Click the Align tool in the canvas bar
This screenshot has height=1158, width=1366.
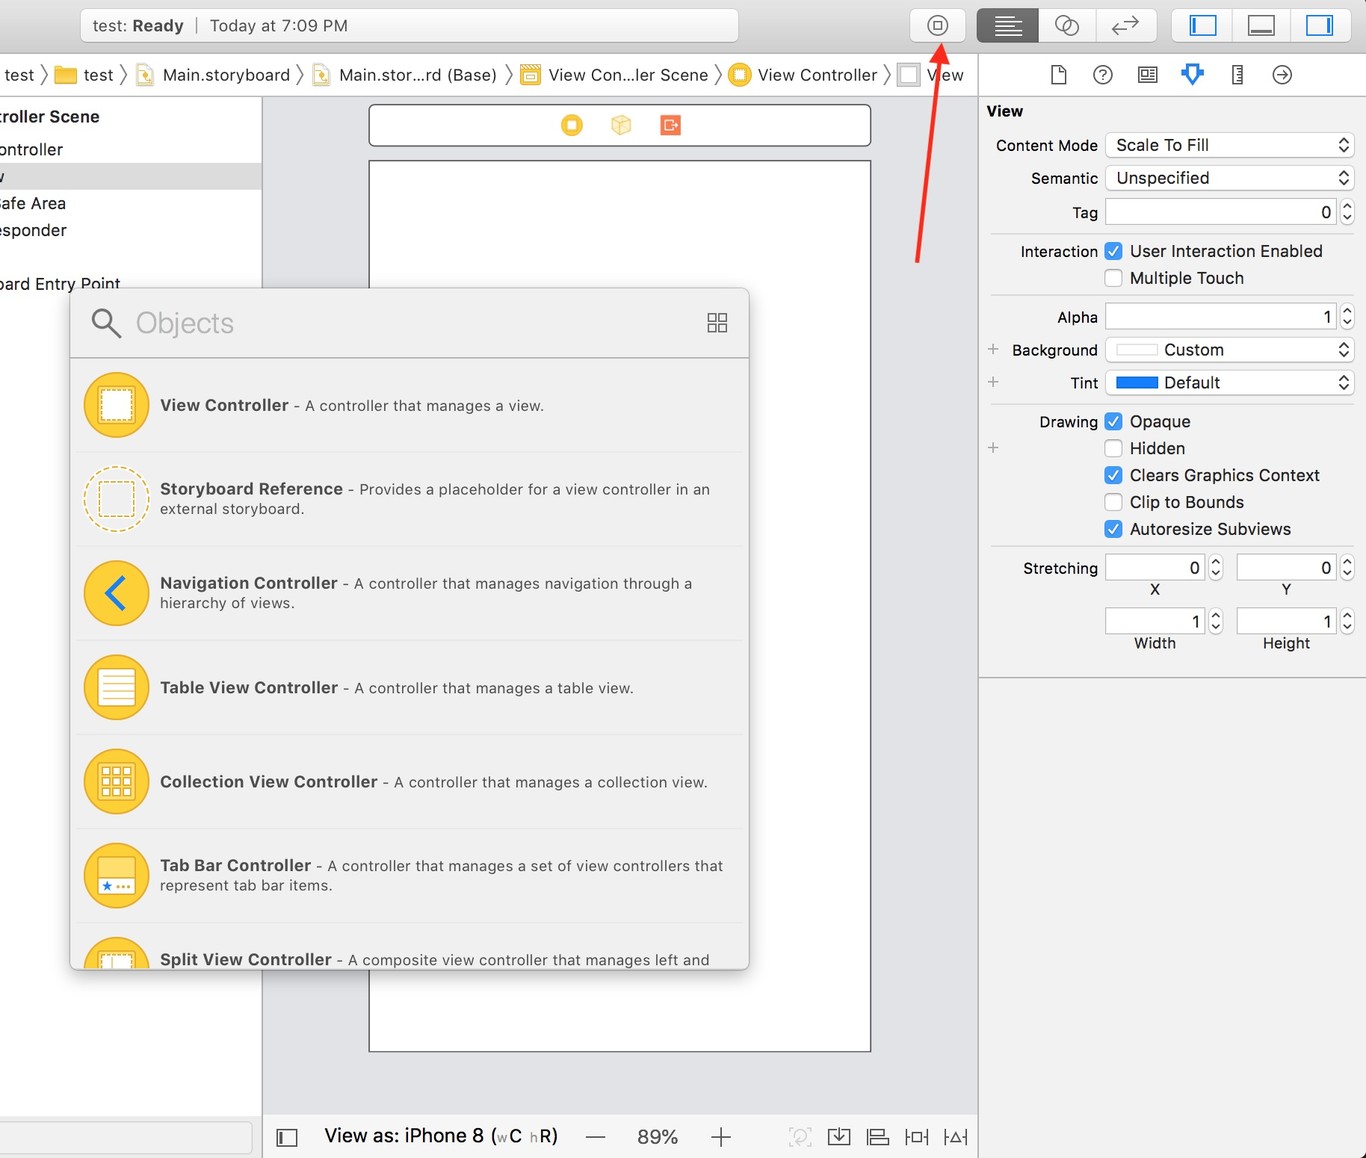click(x=877, y=1136)
